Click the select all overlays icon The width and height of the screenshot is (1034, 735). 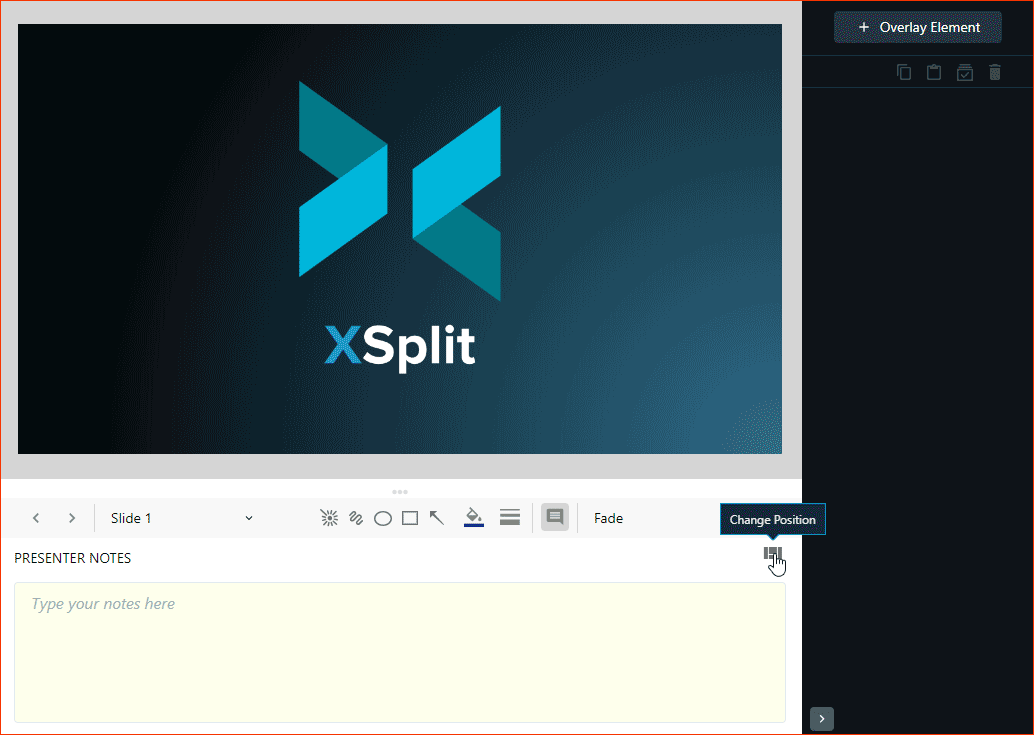click(965, 72)
